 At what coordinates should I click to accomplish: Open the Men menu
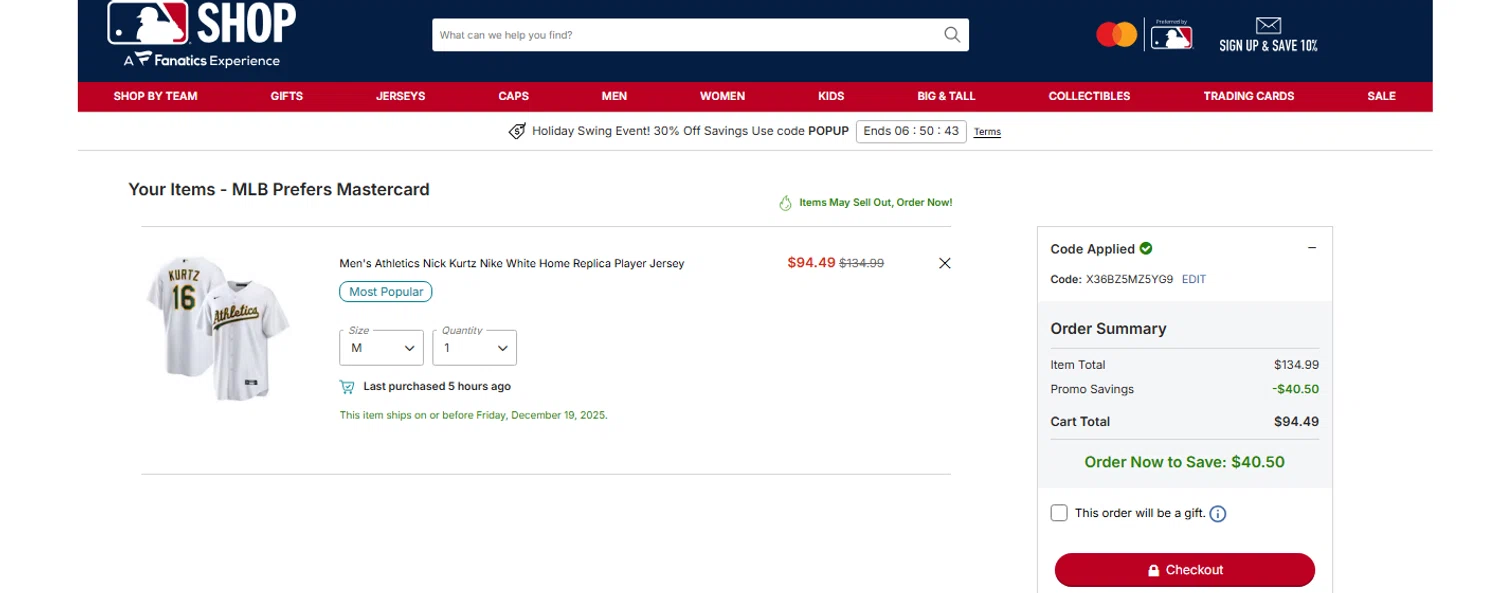[614, 96]
